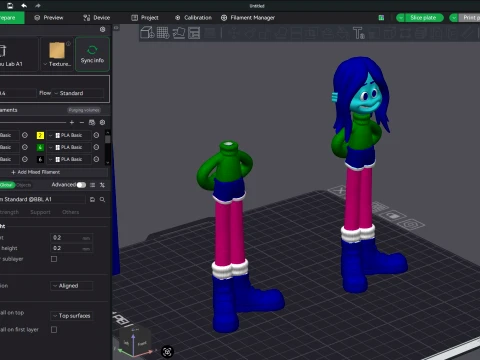Expand the Slice plate options arrow

click(400, 18)
